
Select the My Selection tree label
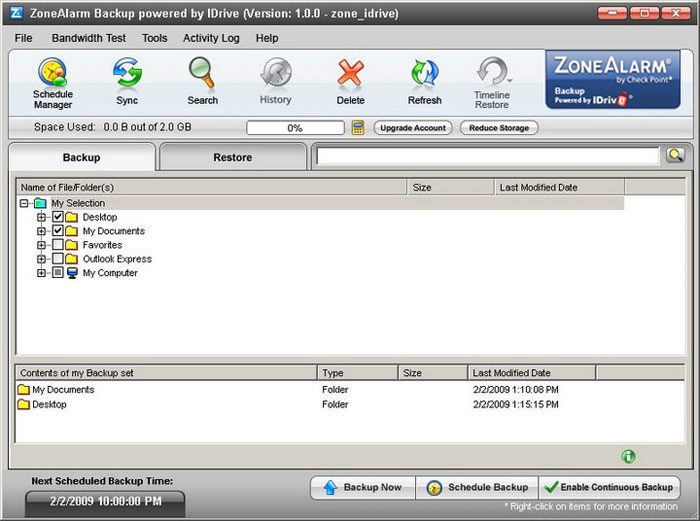click(x=78, y=203)
